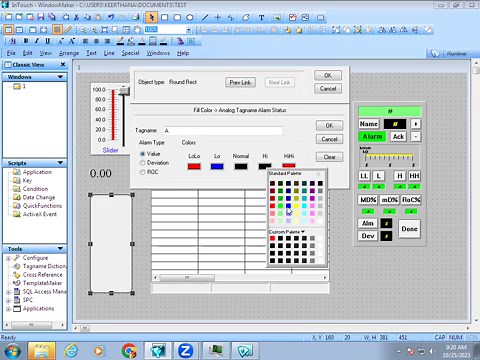Open the Windows Start menu
This screenshot has width=480, height=360.
click(x=13, y=351)
